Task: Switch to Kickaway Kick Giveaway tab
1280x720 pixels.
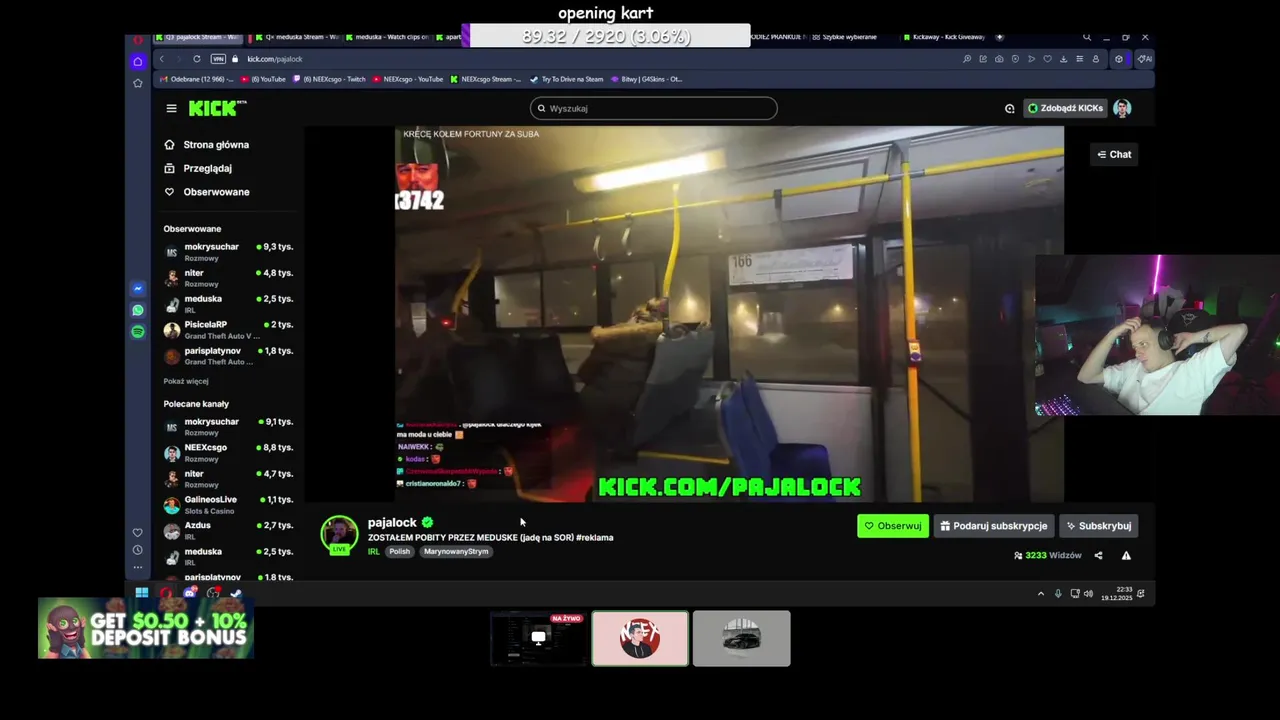Action: pos(943,37)
